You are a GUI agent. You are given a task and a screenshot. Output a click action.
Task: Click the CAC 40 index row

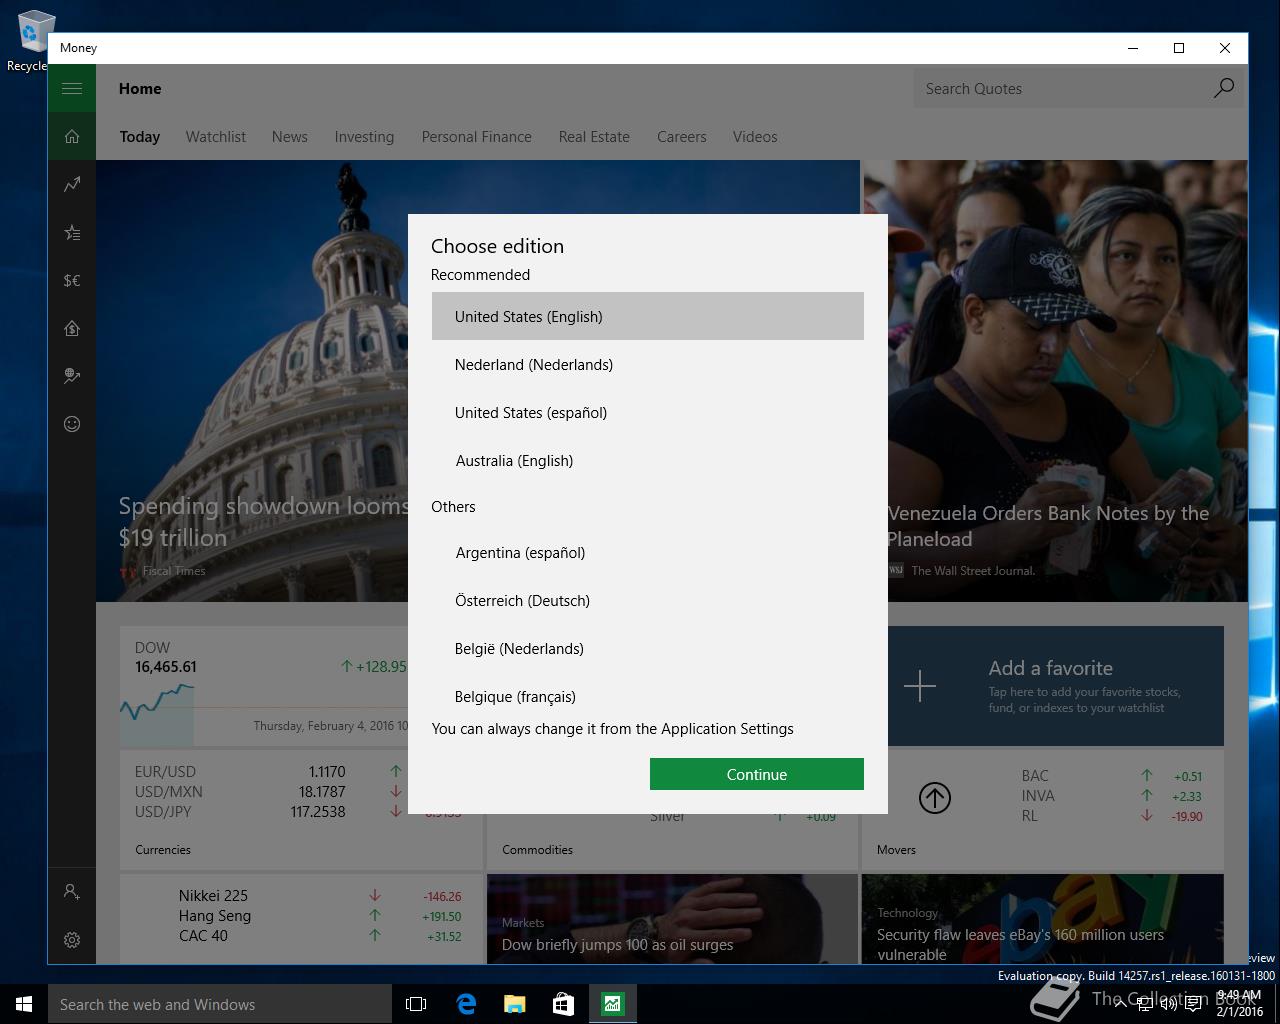[x=320, y=936]
